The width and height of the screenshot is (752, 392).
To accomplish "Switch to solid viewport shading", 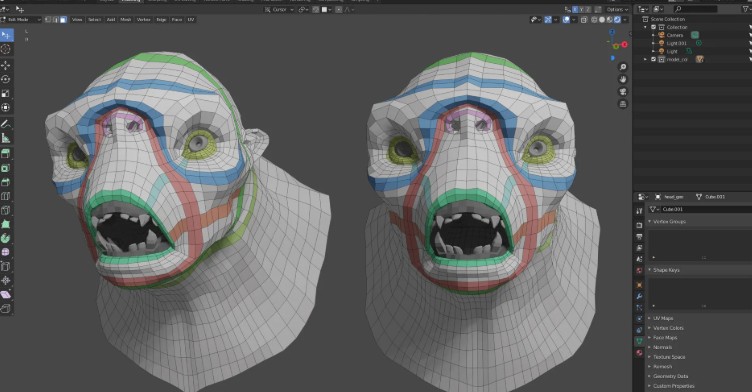I will tap(602, 20).
